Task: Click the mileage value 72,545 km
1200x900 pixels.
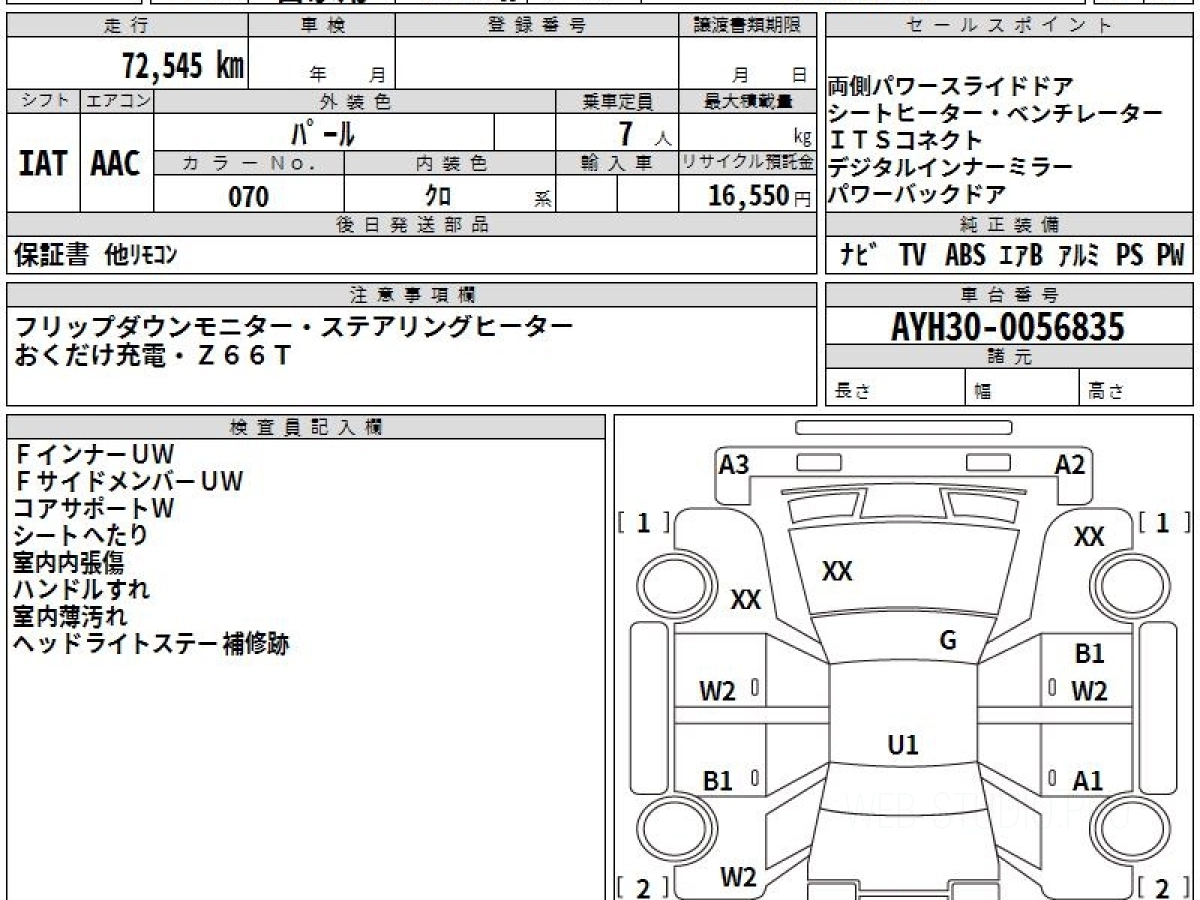Action: tap(183, 67)
